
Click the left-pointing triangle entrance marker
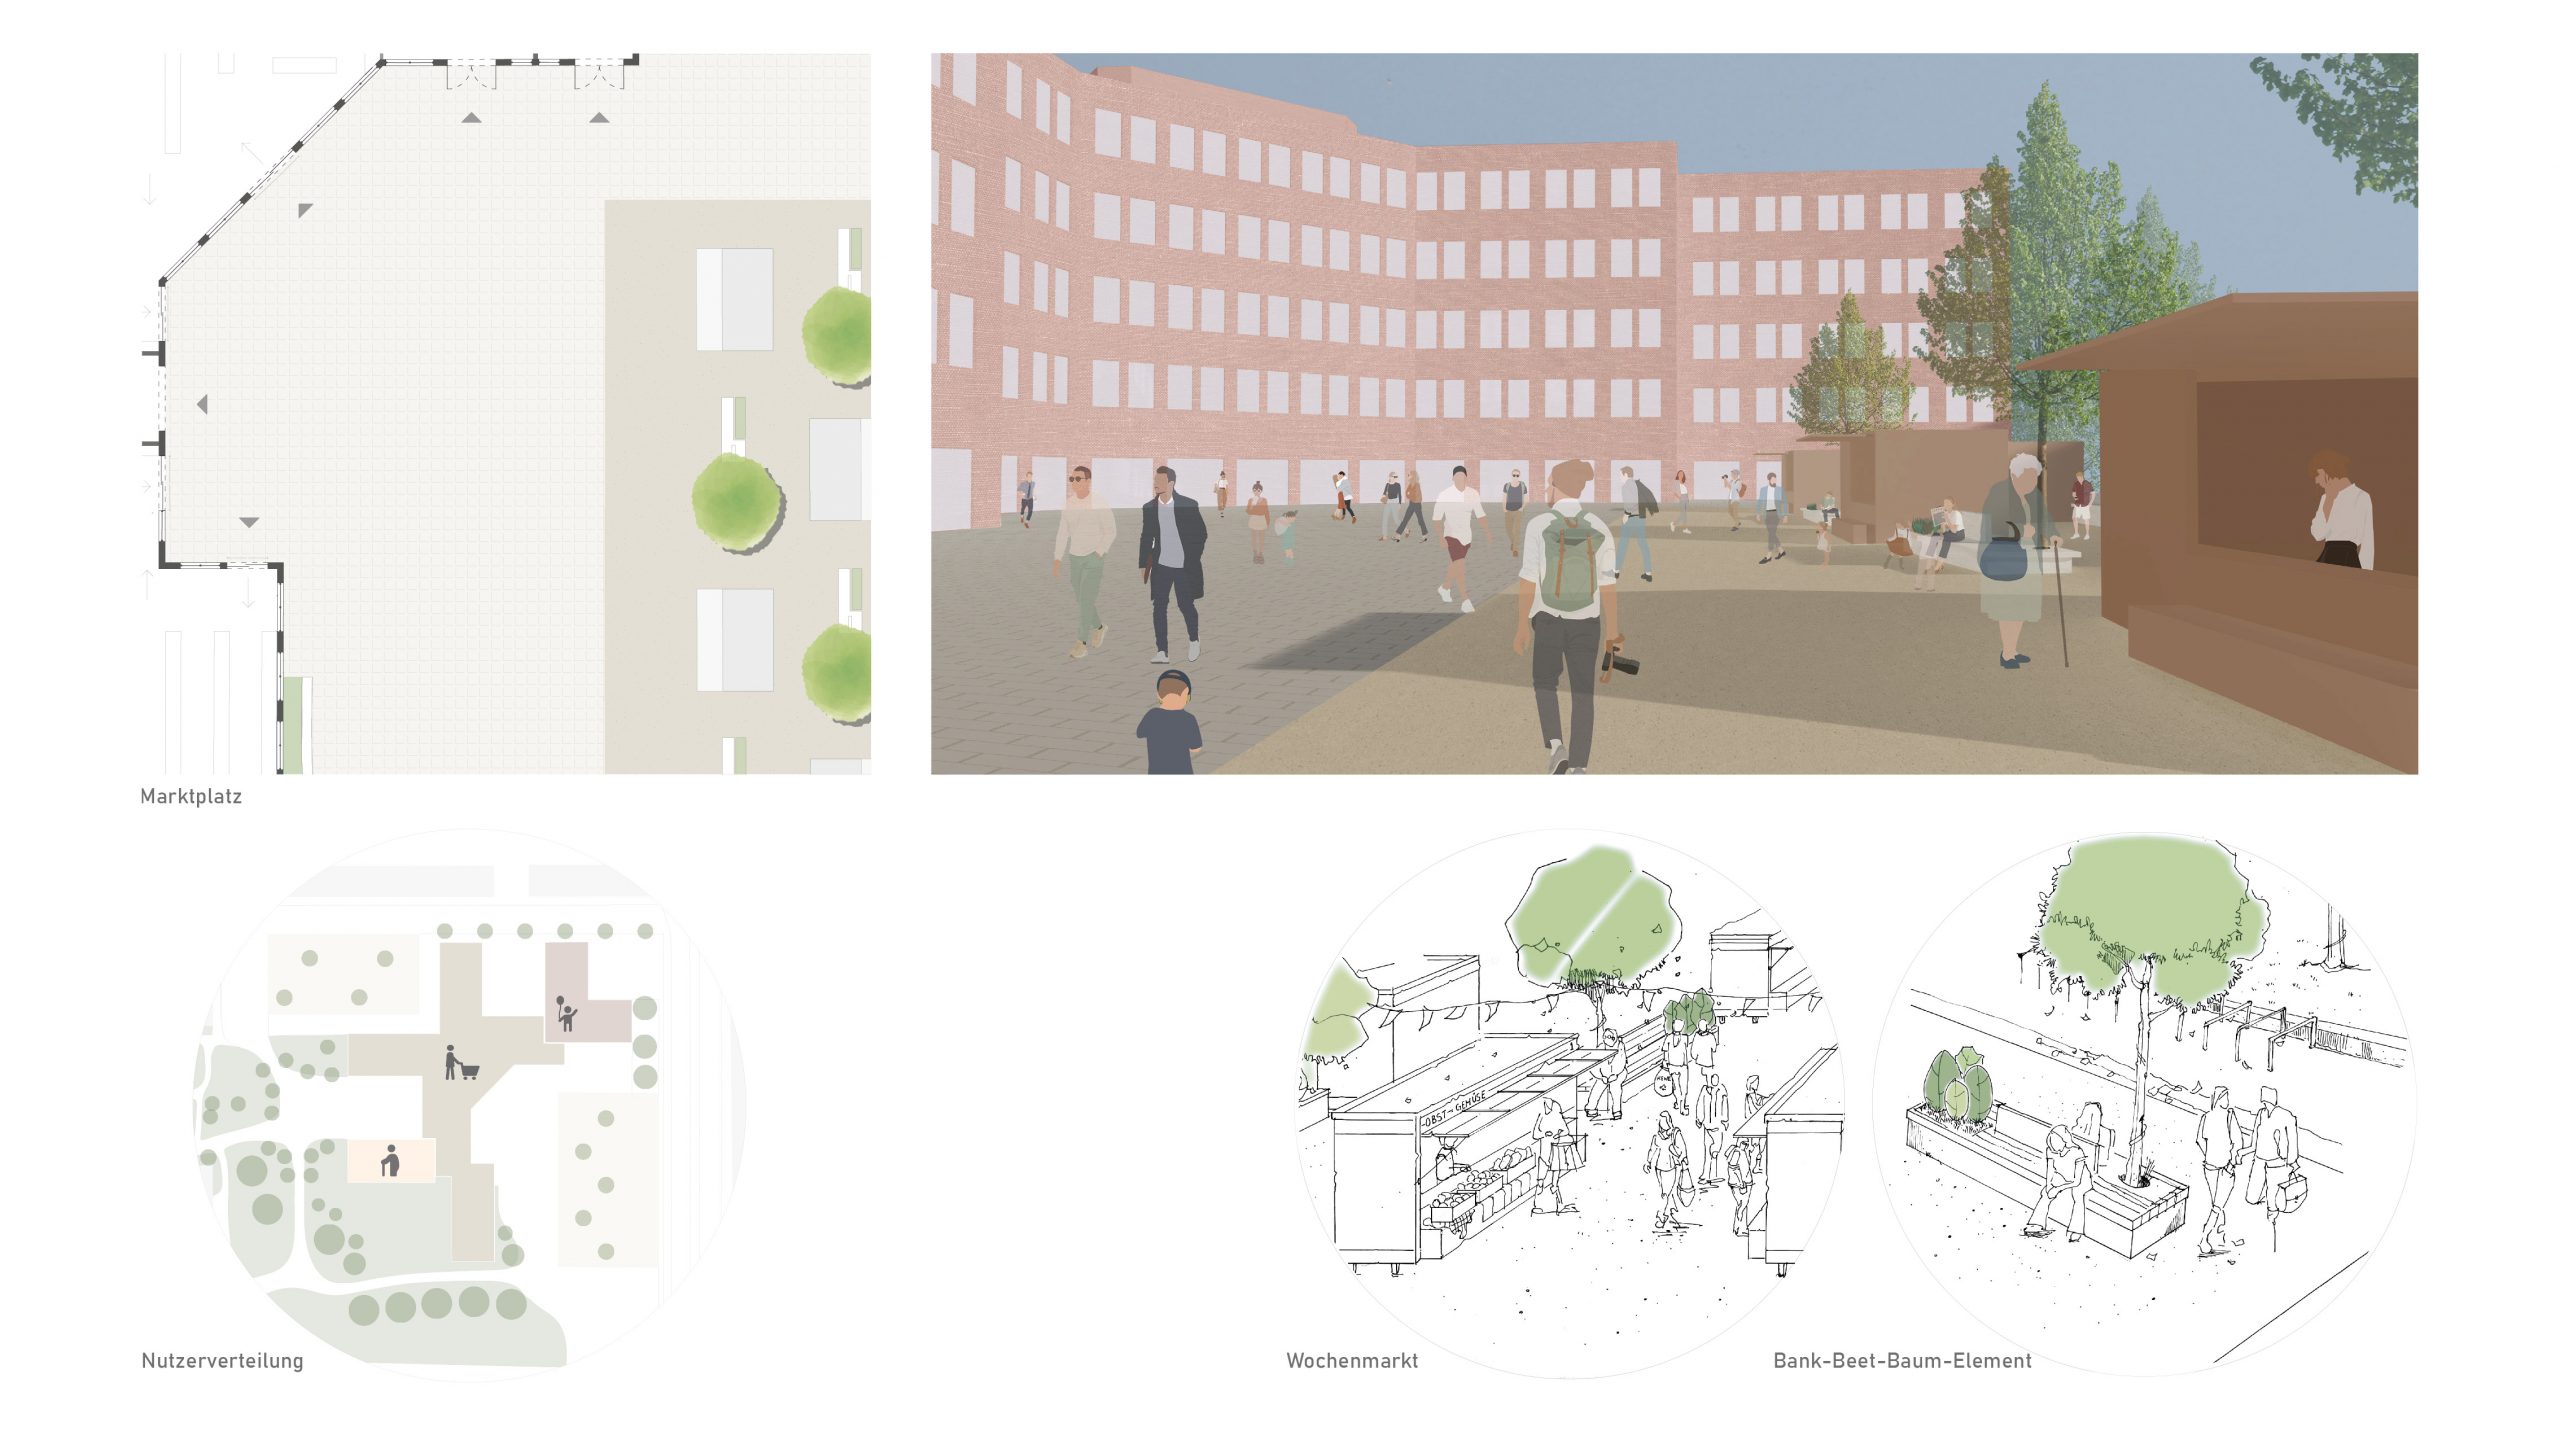[202, 405]
